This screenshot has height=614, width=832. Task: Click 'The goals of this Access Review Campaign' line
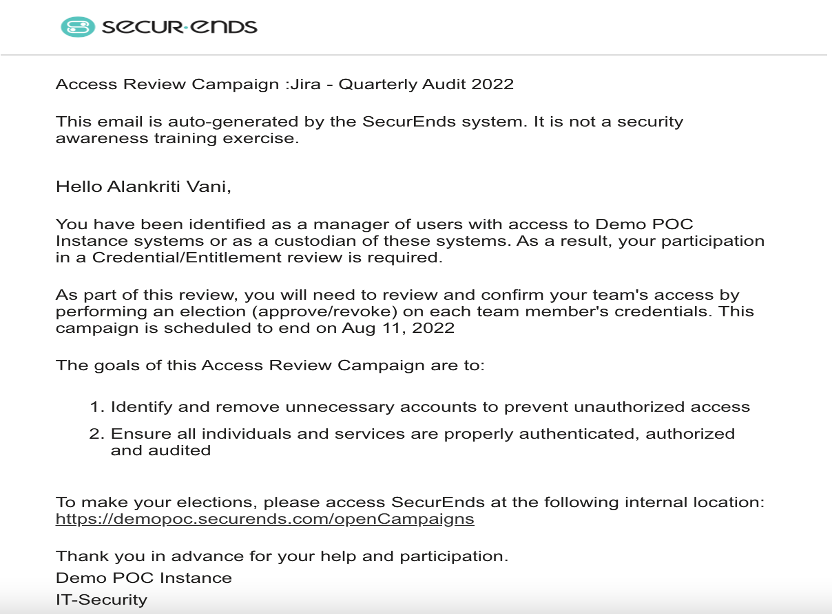270,365
